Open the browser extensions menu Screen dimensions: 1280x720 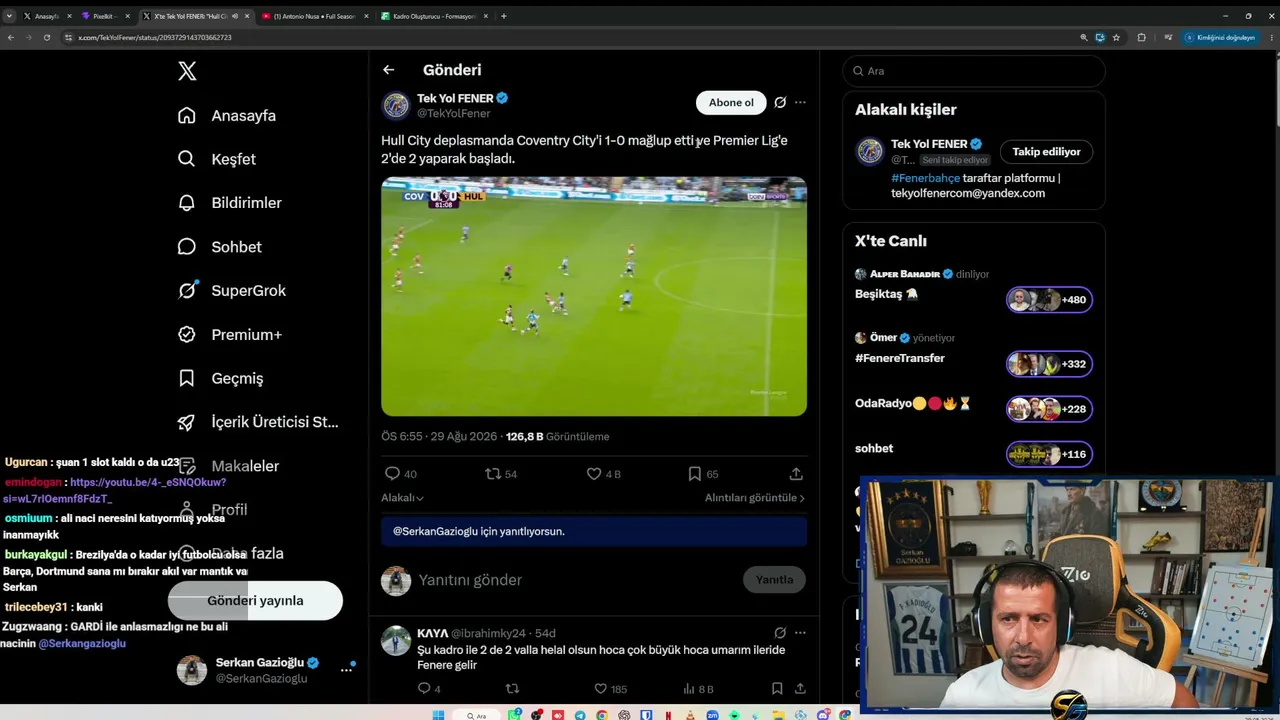click(x=1141, y=37)
